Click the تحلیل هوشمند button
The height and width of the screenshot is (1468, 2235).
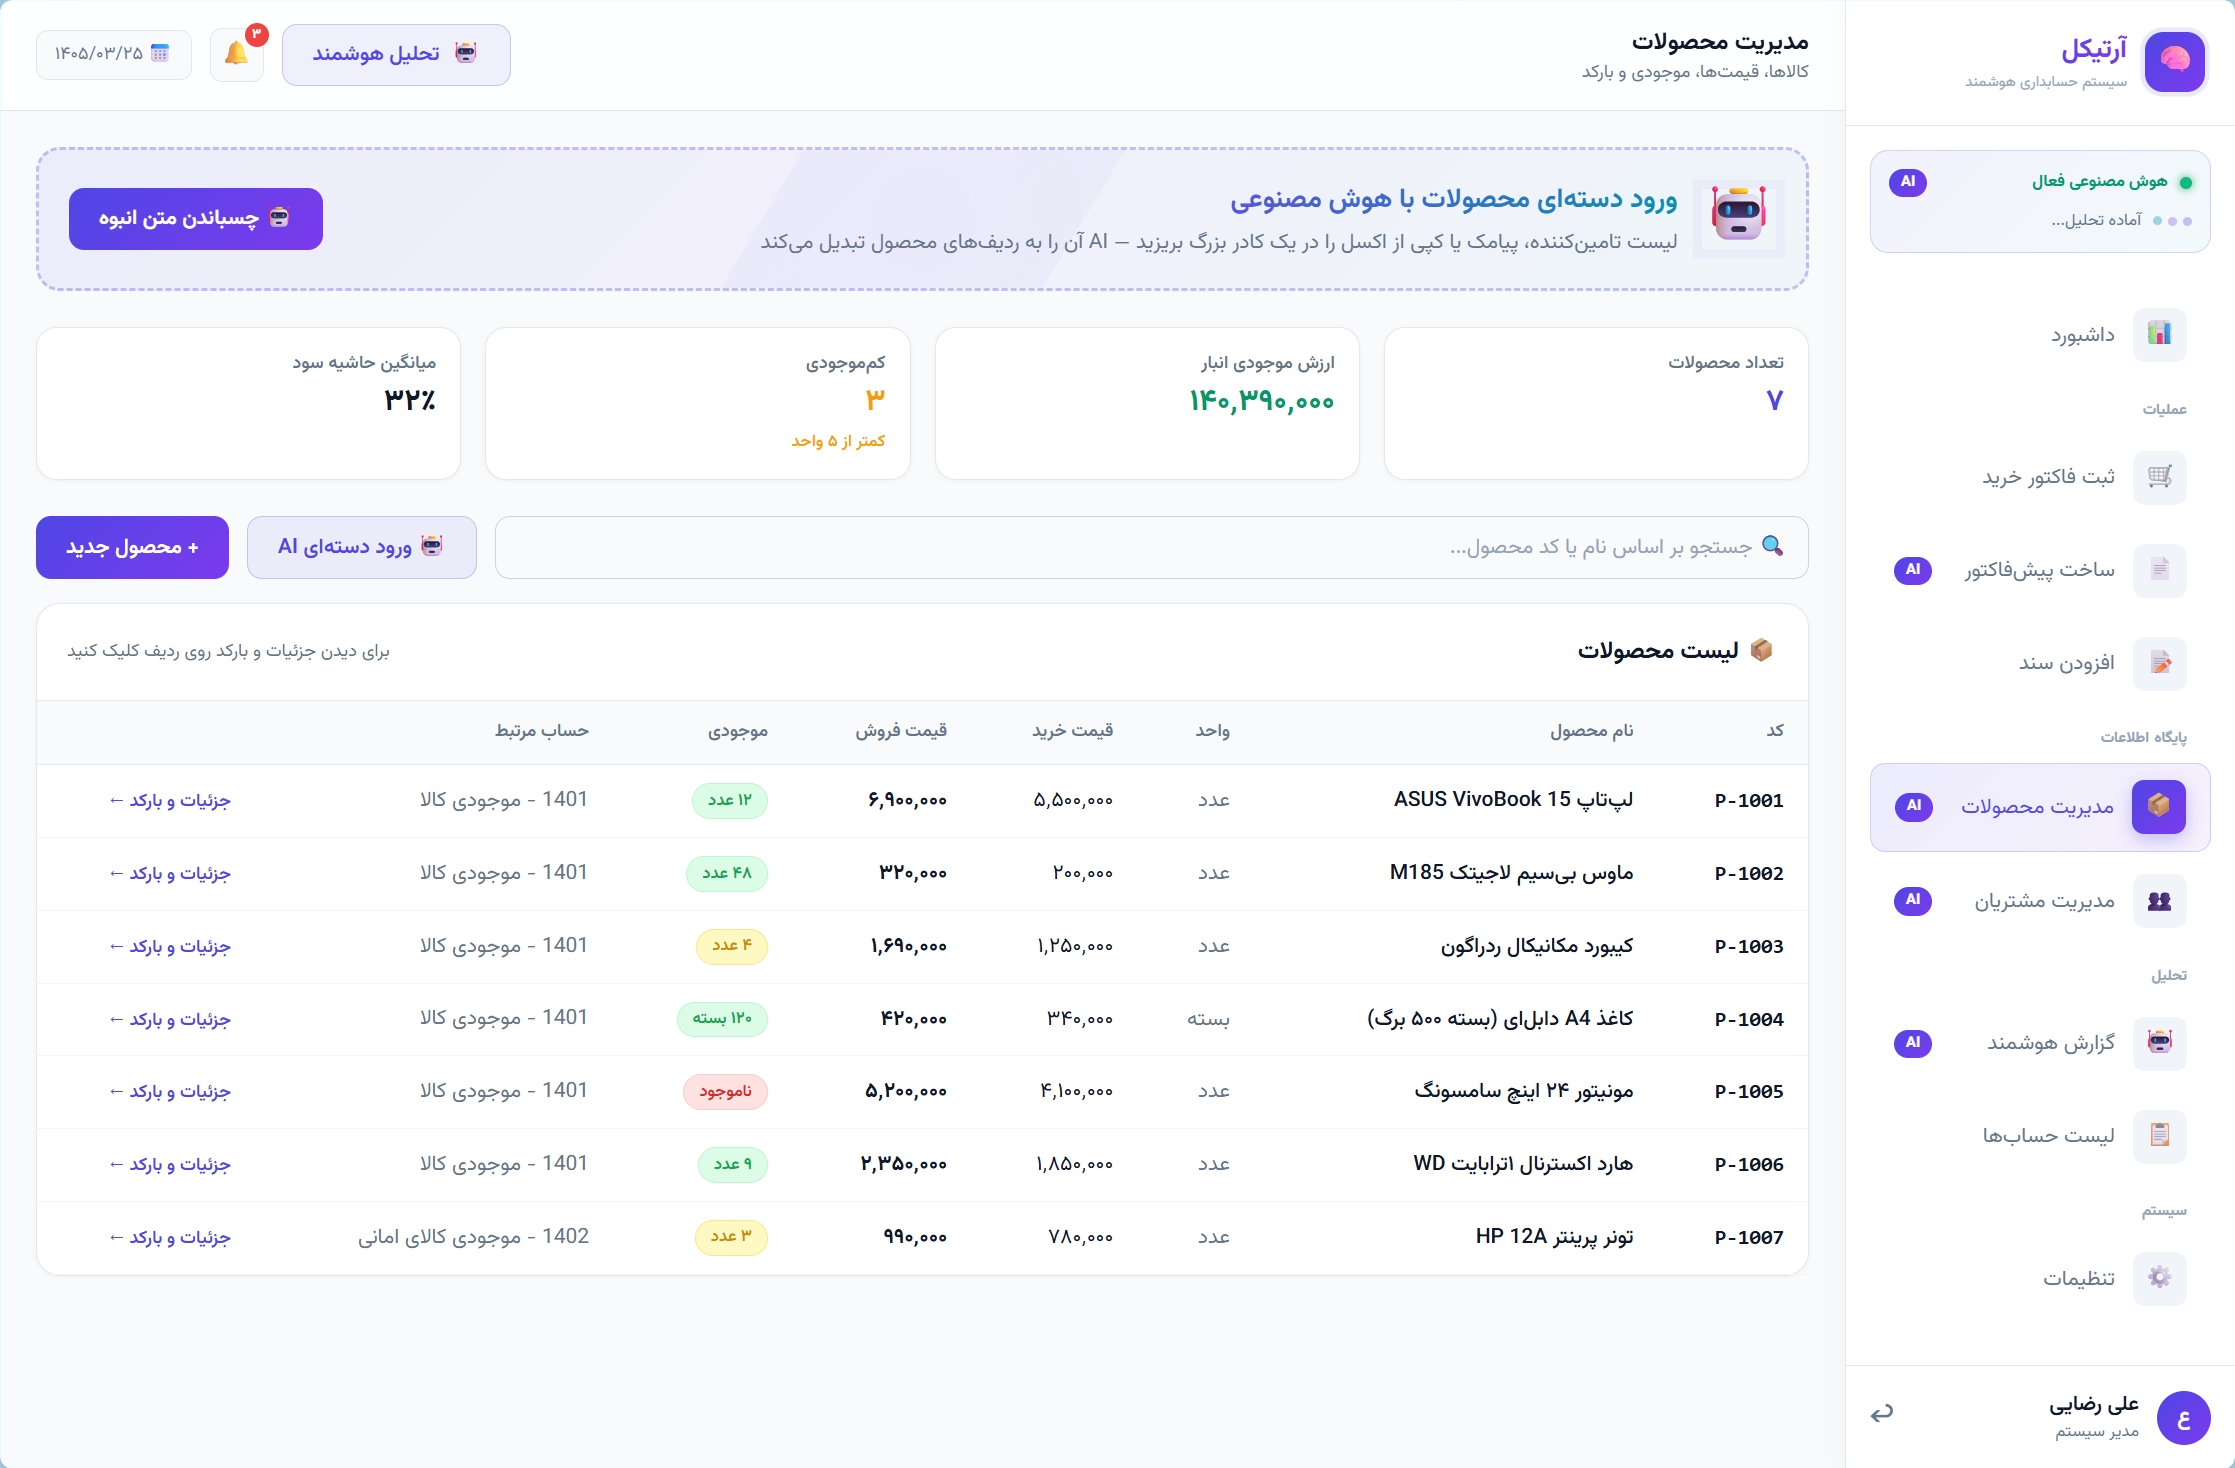pyautogui.click(x=396, y=54)
